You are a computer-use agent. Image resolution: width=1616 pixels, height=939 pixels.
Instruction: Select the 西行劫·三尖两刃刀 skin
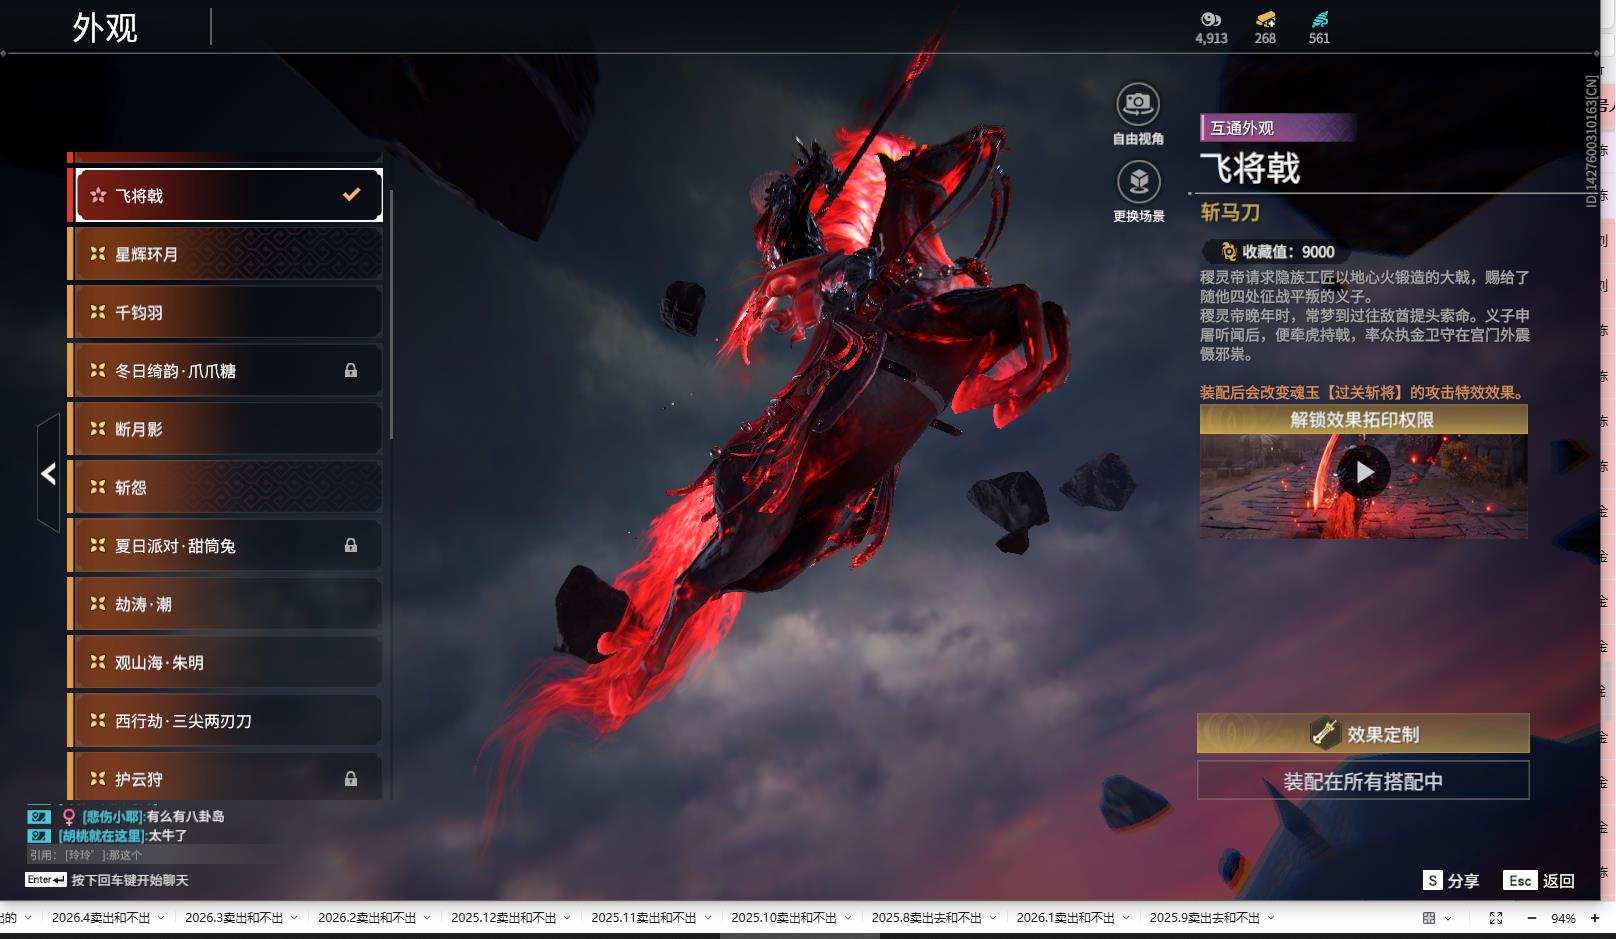(x=226, y=720)
